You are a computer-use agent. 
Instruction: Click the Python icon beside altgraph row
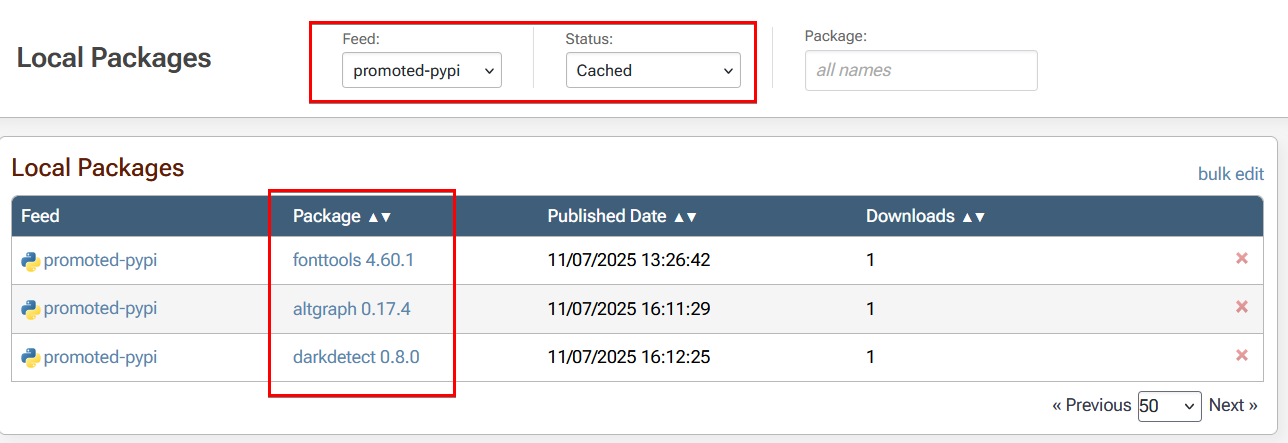tap(30, 309)
